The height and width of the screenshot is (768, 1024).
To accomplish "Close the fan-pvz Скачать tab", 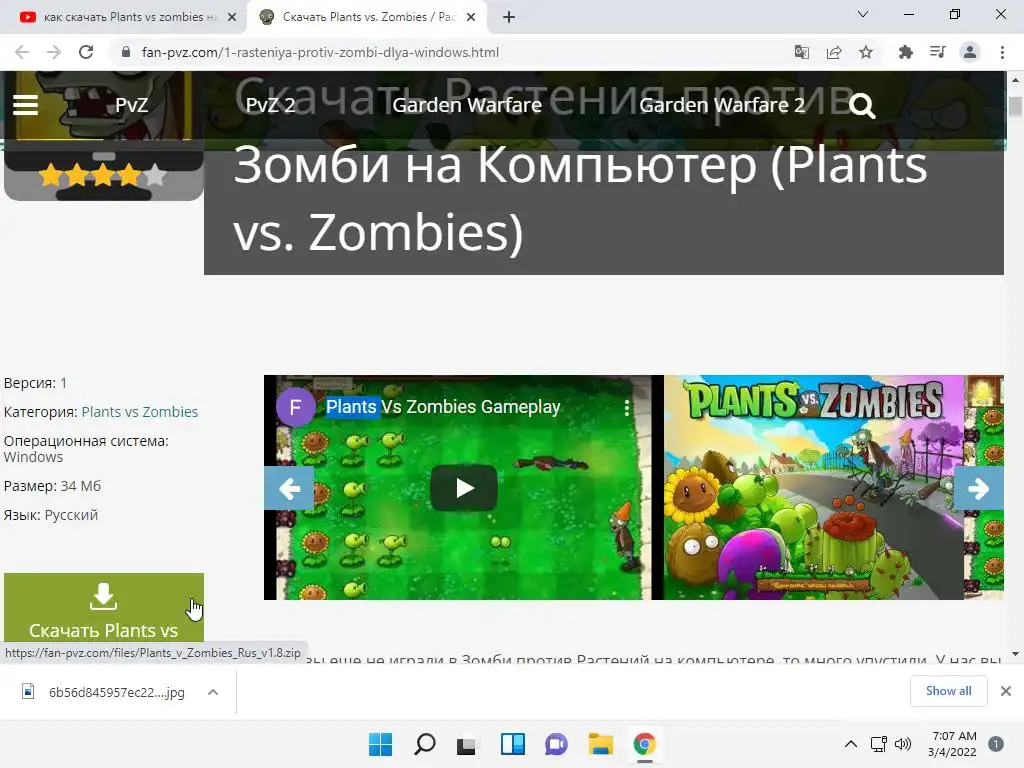I will [471, 17].
